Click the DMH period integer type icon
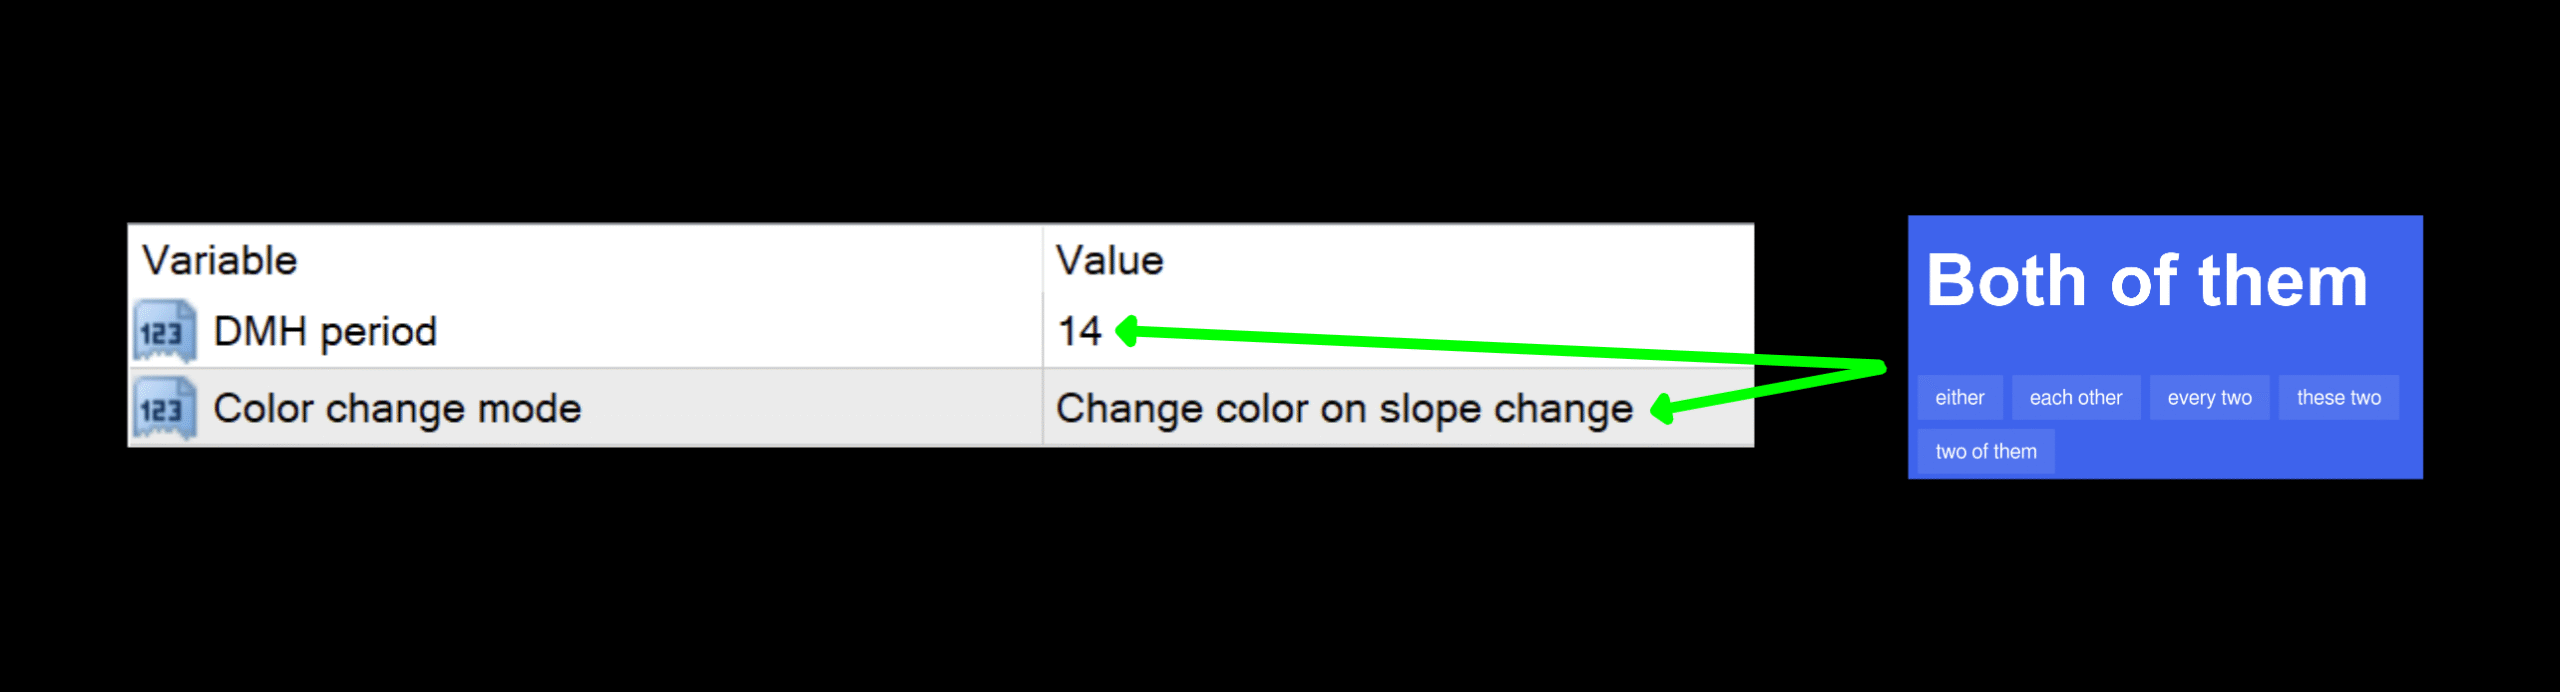 point(164,332)
